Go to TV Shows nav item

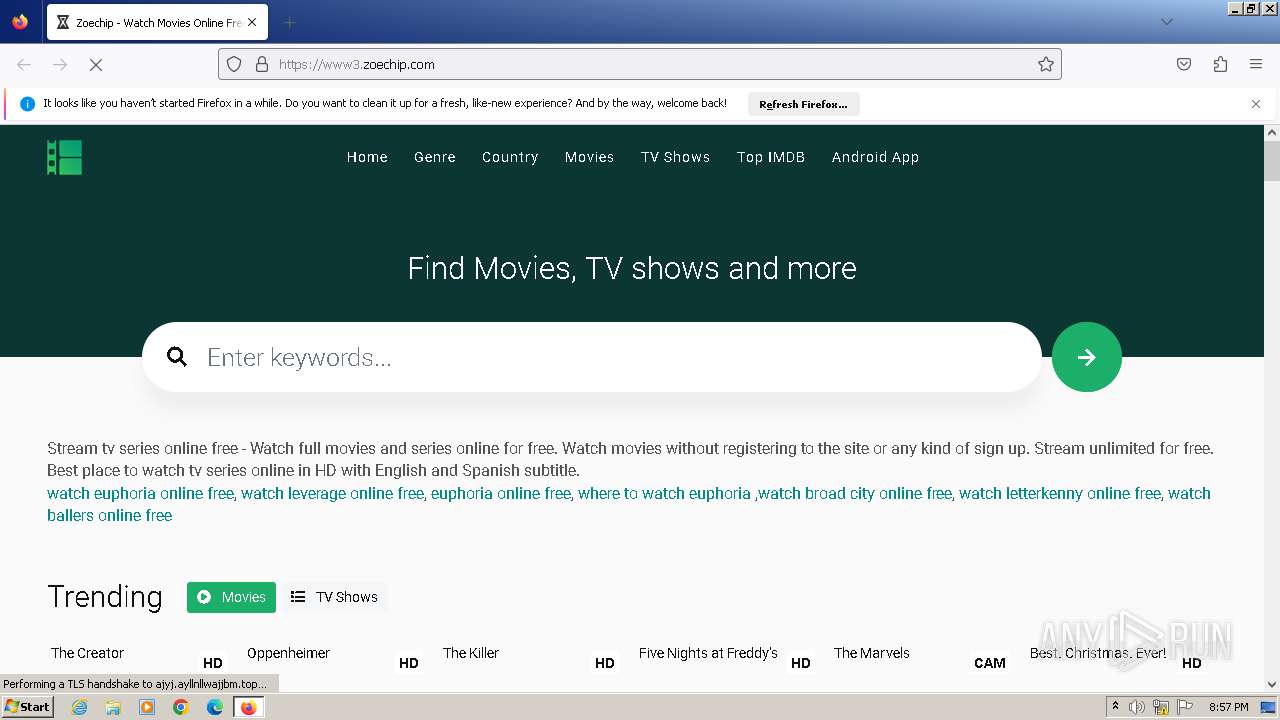(x=676, y=157)
